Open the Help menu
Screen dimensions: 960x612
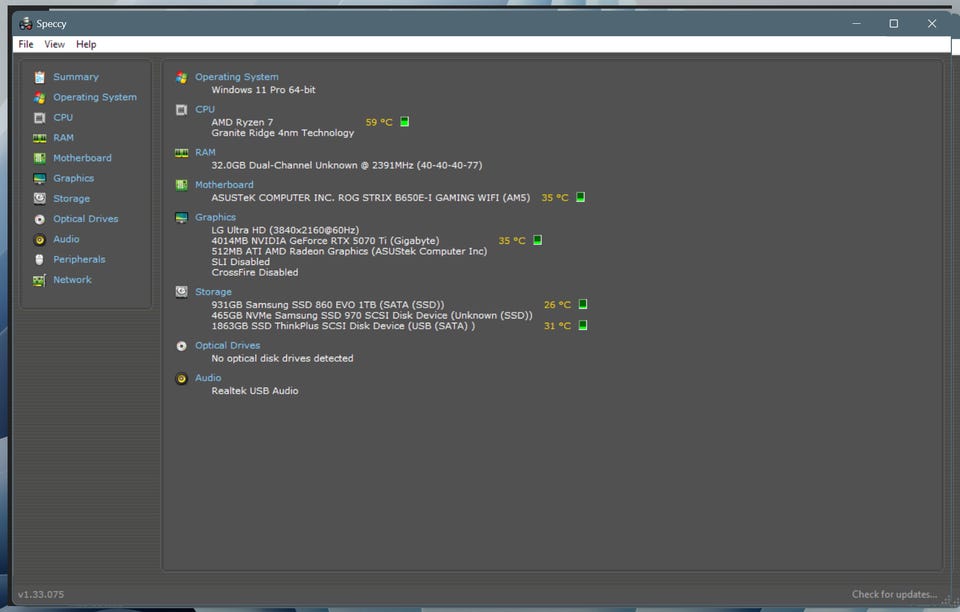click(86, 44)
